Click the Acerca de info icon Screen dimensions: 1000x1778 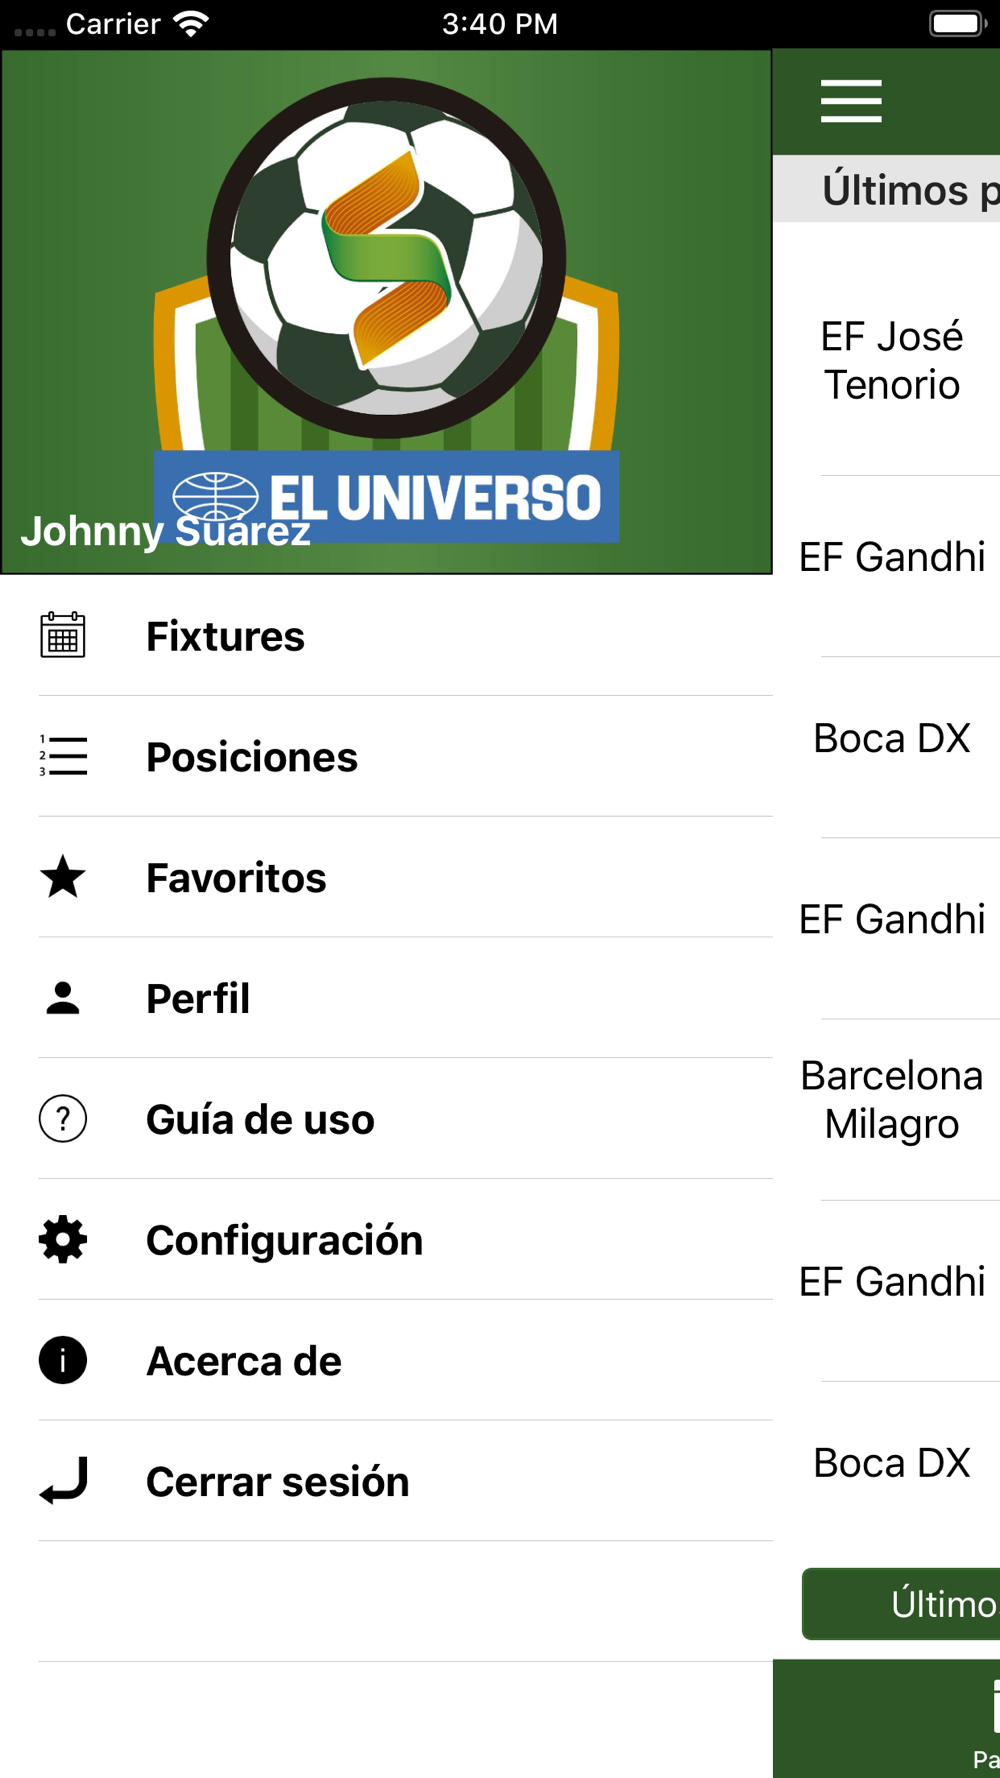coord(63,1361)
